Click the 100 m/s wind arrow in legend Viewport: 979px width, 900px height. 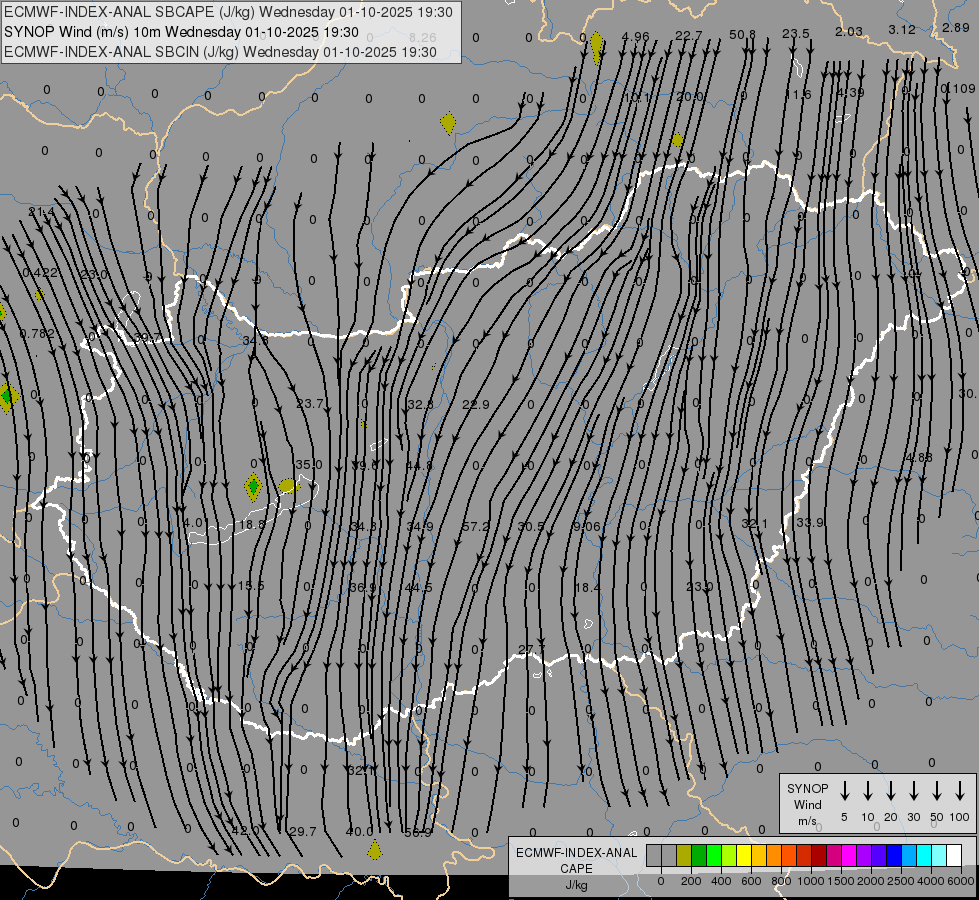[960, 791]
